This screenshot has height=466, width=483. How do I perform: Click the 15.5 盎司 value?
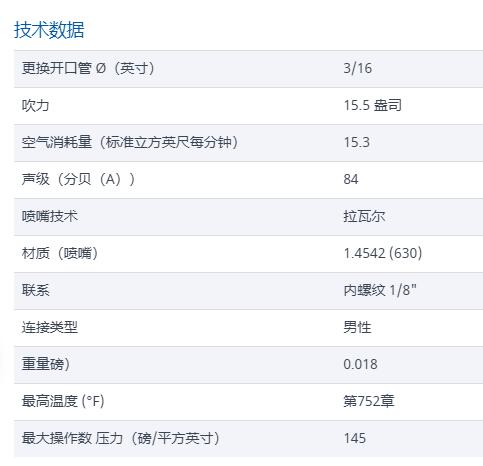point(373,105)
